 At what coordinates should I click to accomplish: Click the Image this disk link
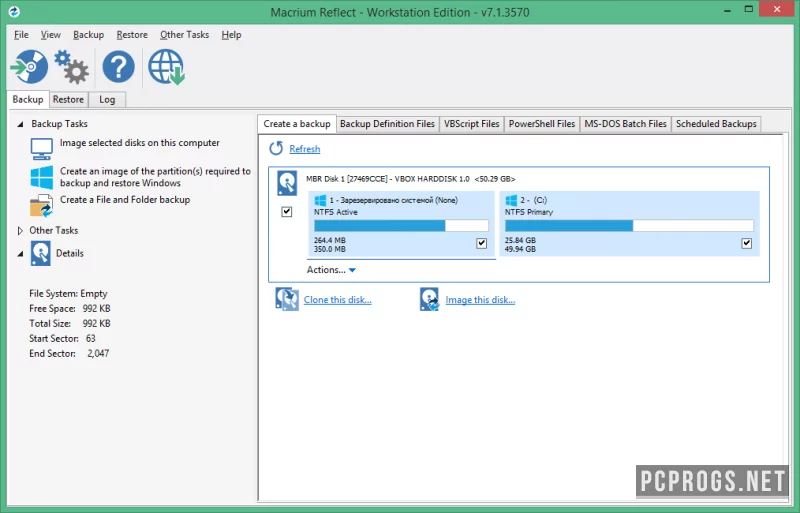(x=480, y=300)
